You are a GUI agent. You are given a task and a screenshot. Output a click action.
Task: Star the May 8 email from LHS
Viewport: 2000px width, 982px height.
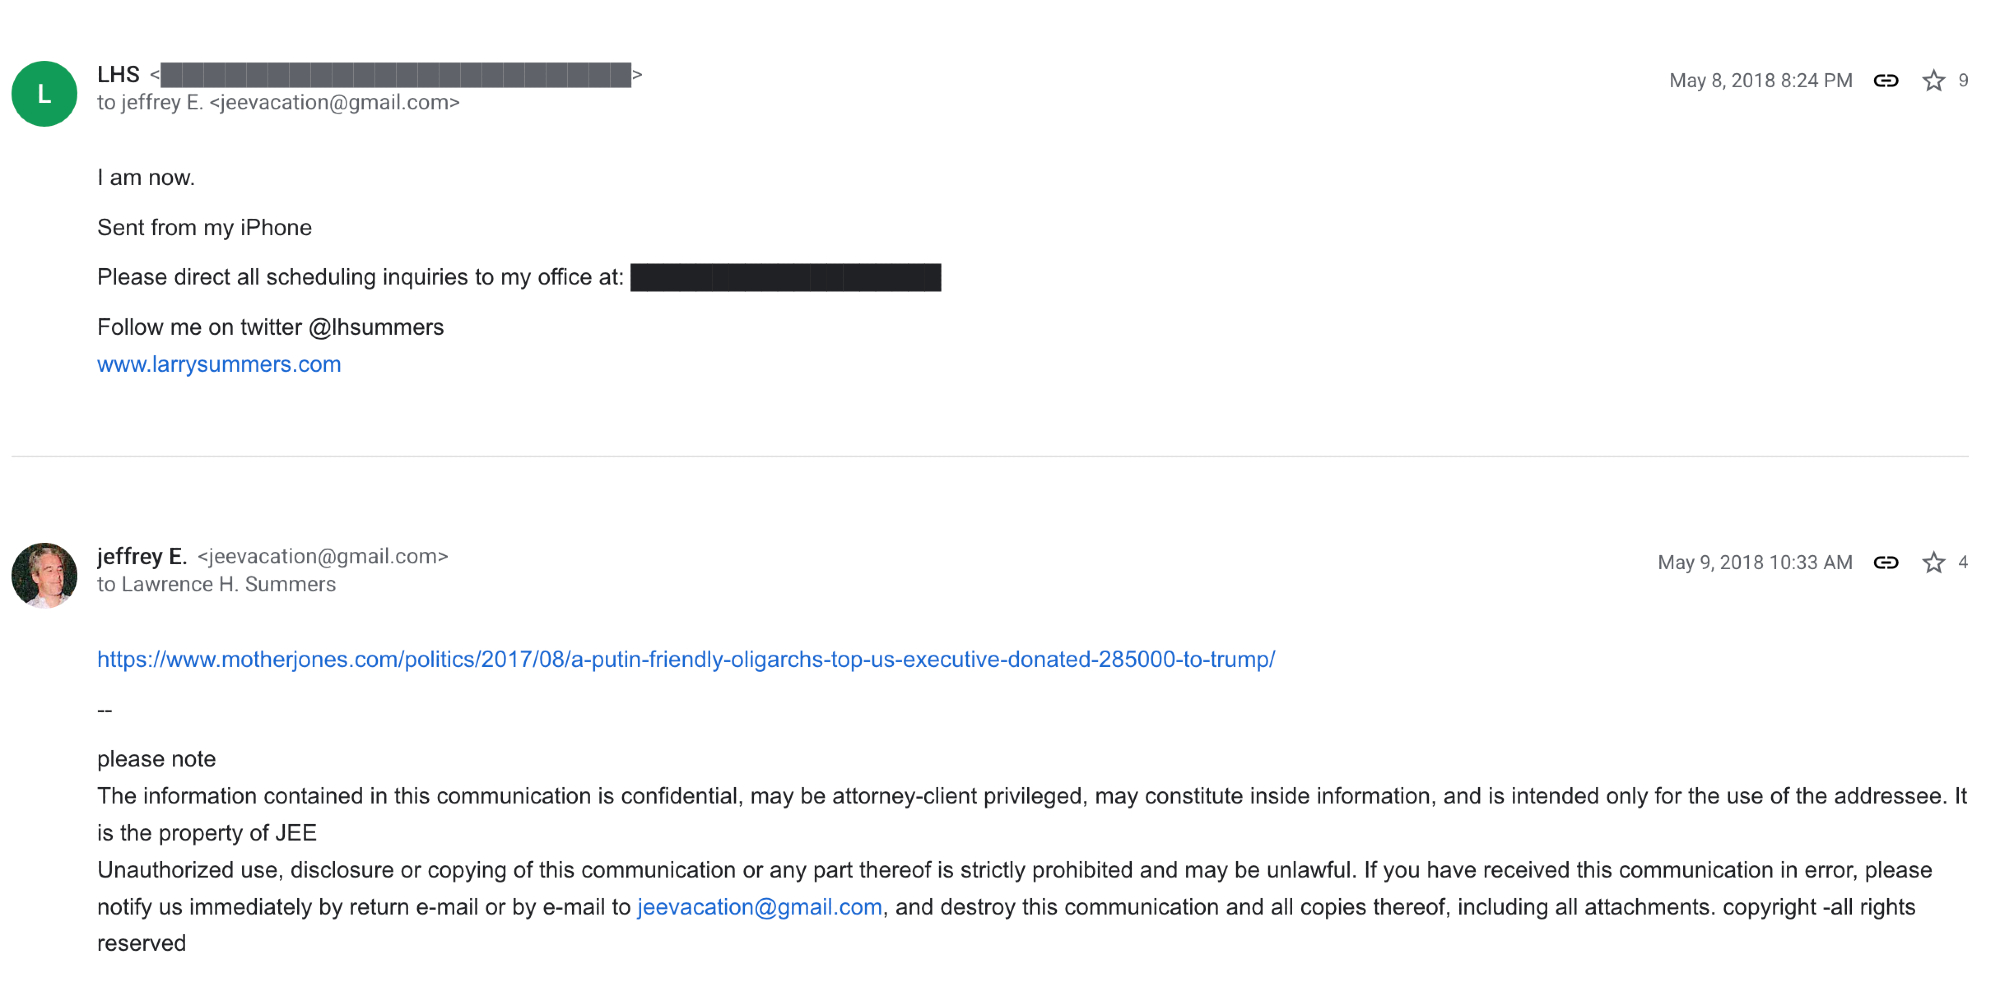[x=1933, y=81]
